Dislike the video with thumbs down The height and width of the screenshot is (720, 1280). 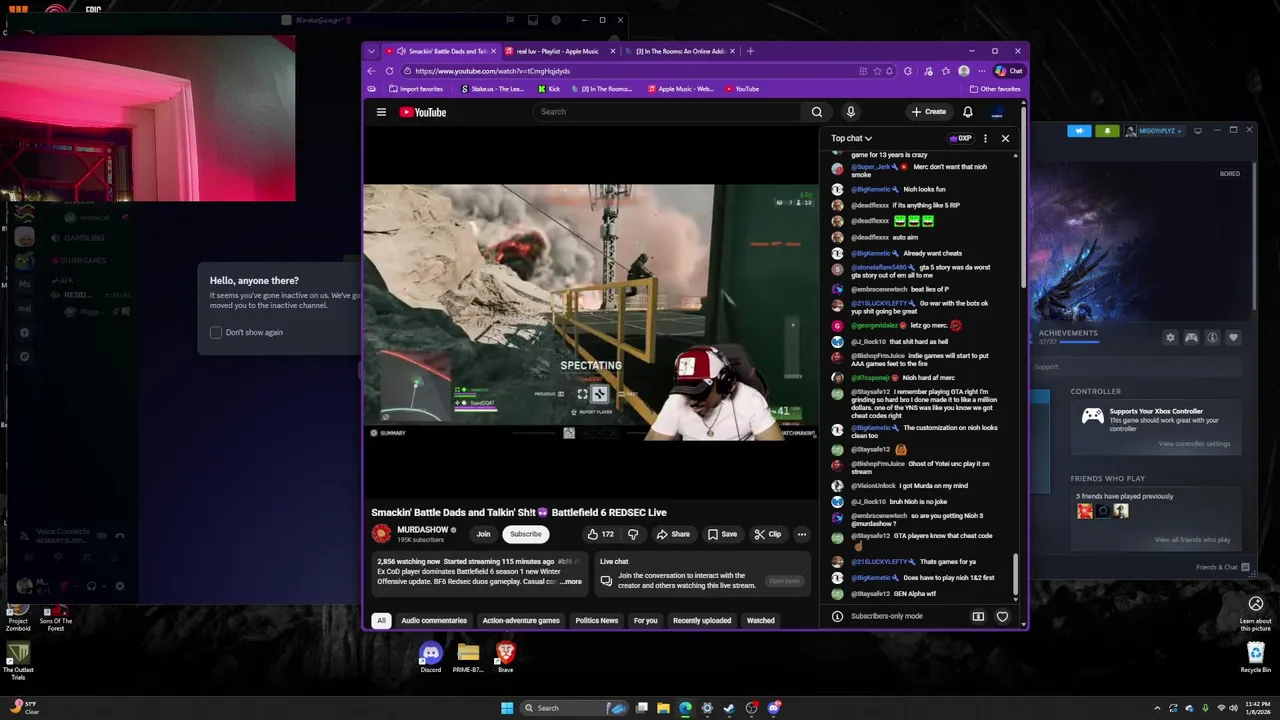(632, 534)
